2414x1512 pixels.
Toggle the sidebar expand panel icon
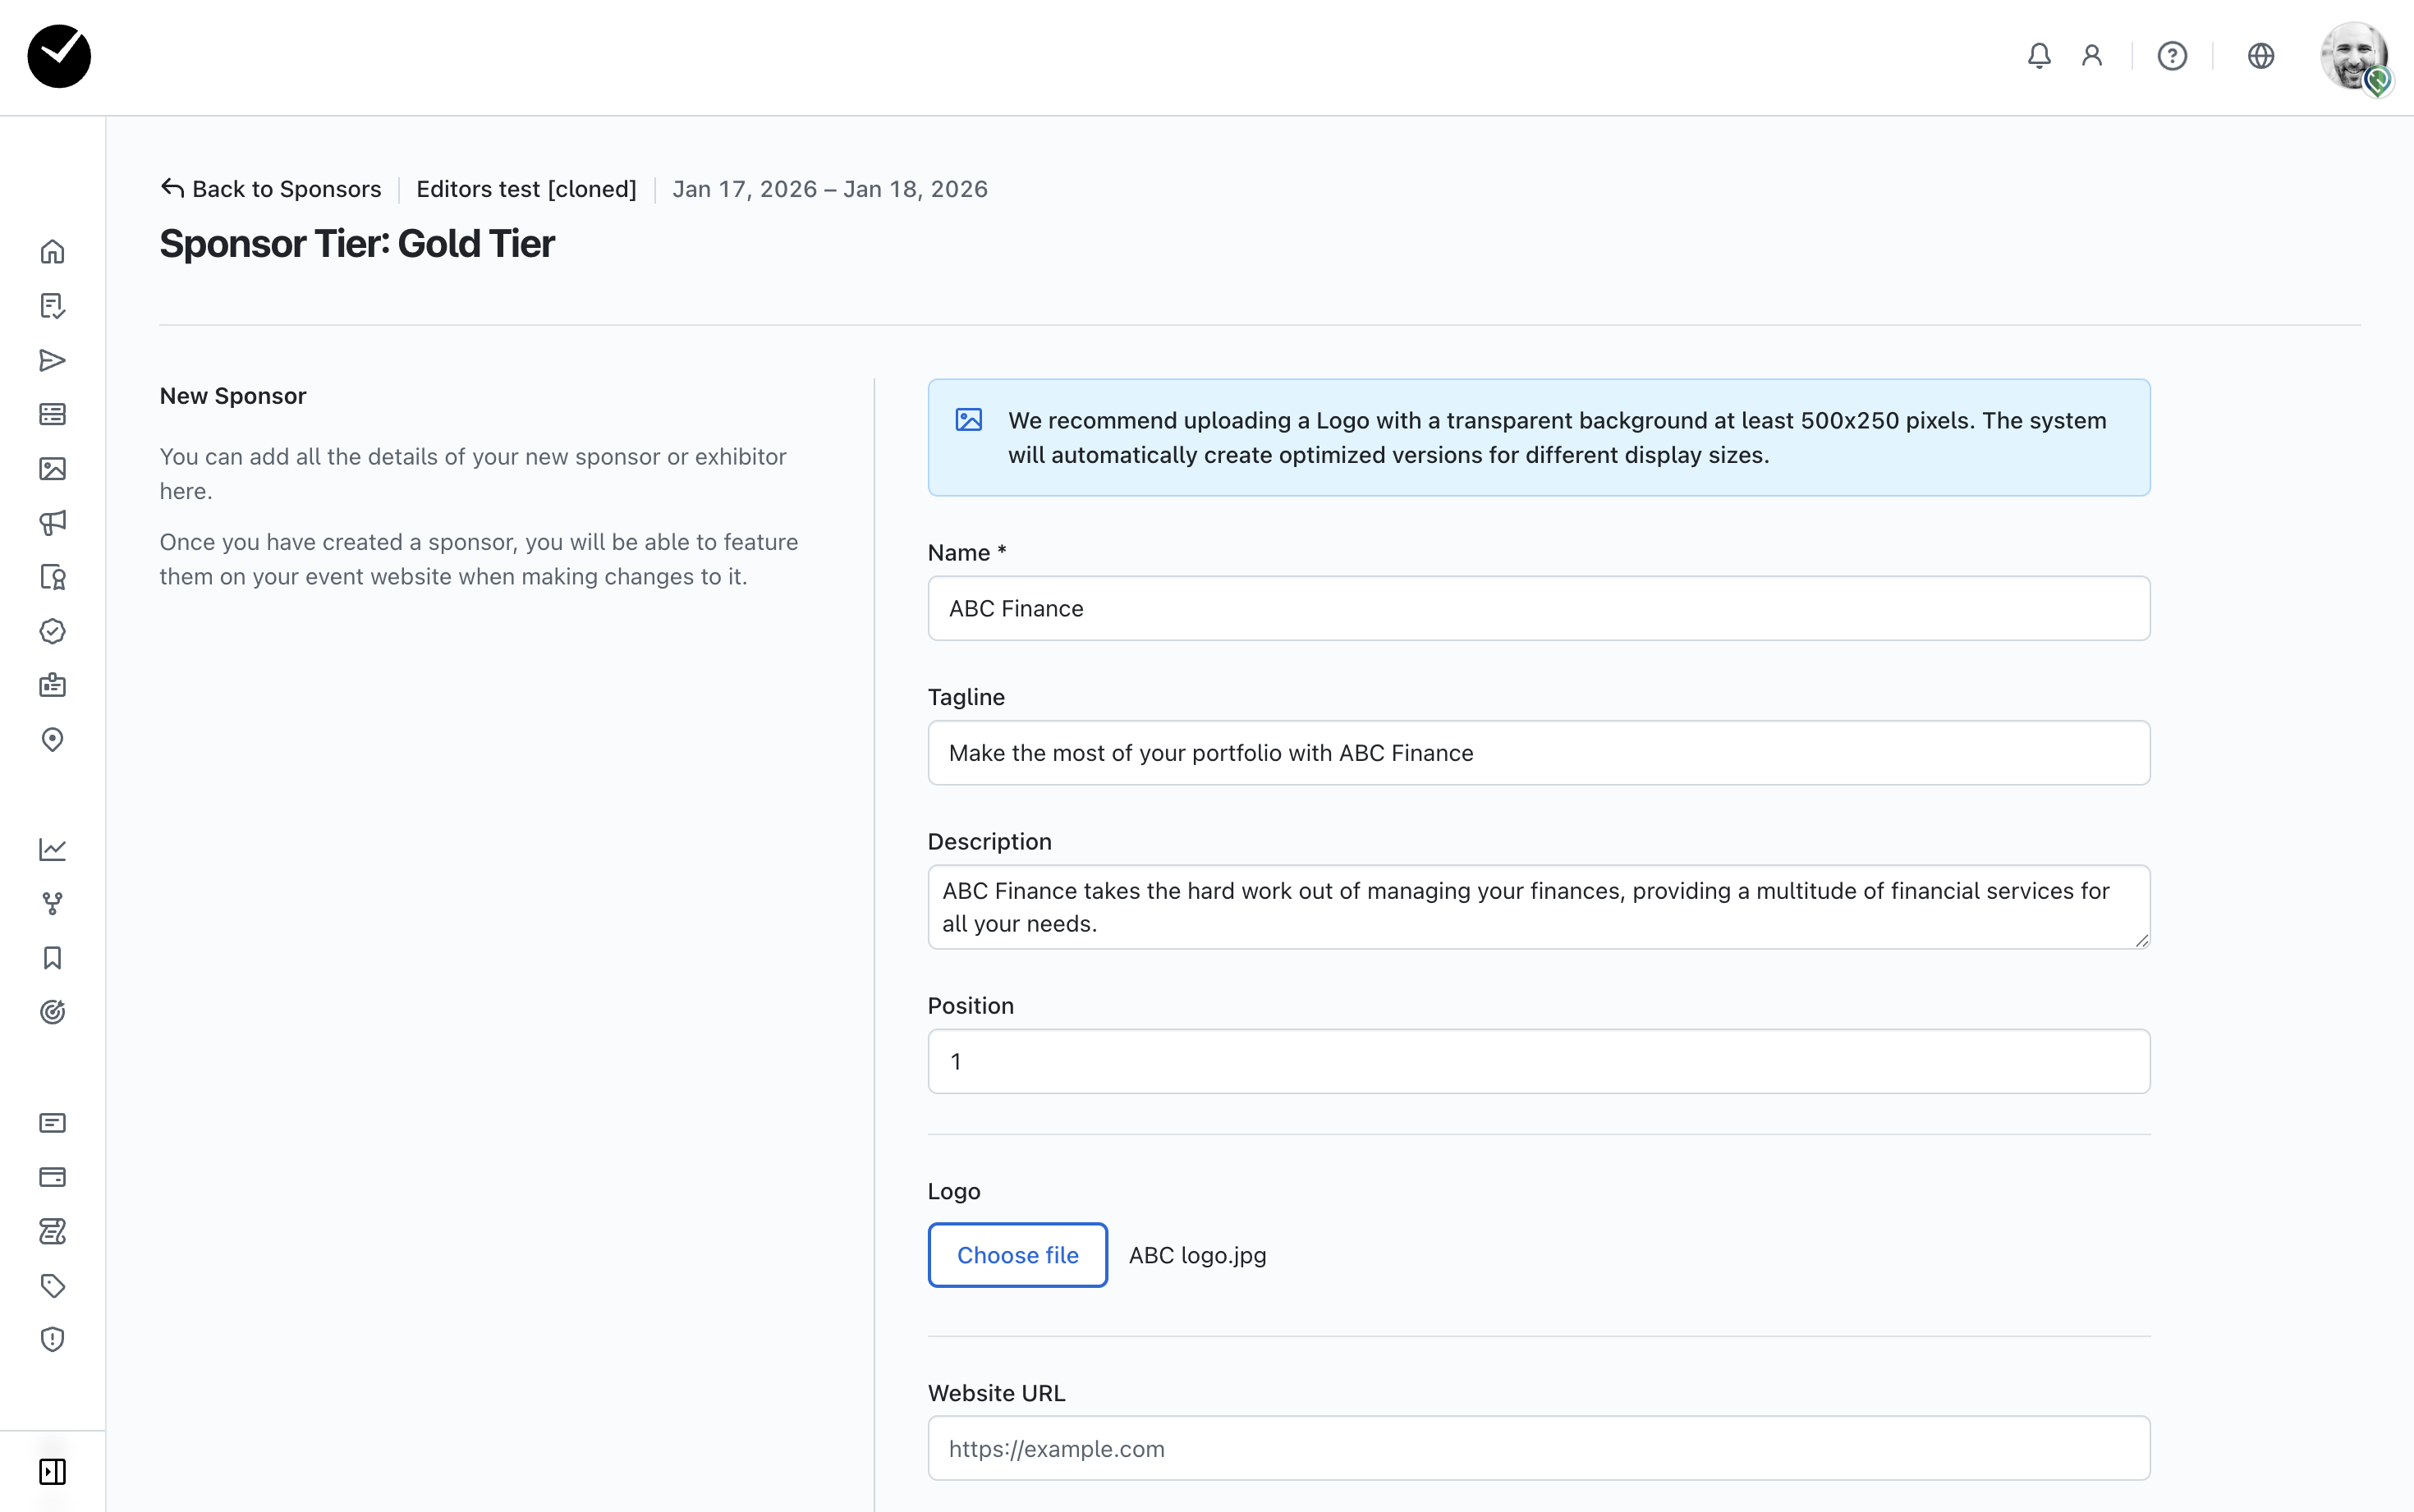[52, 1471]
